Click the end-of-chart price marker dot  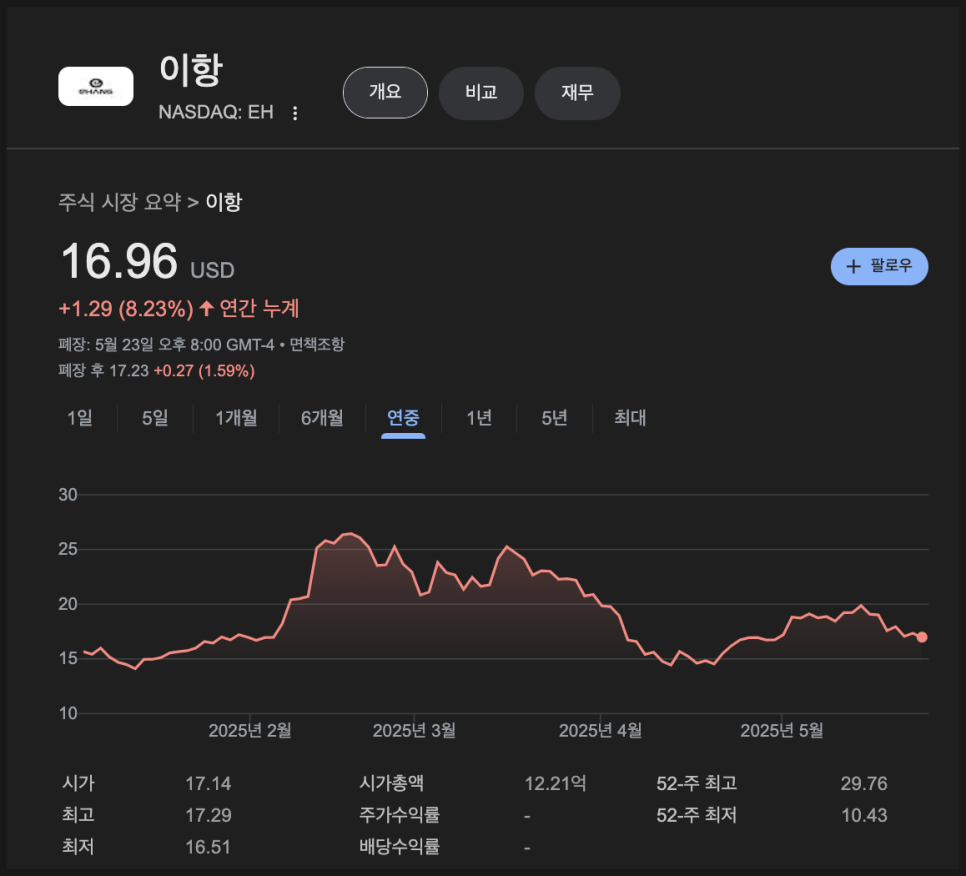pos(922,637)
